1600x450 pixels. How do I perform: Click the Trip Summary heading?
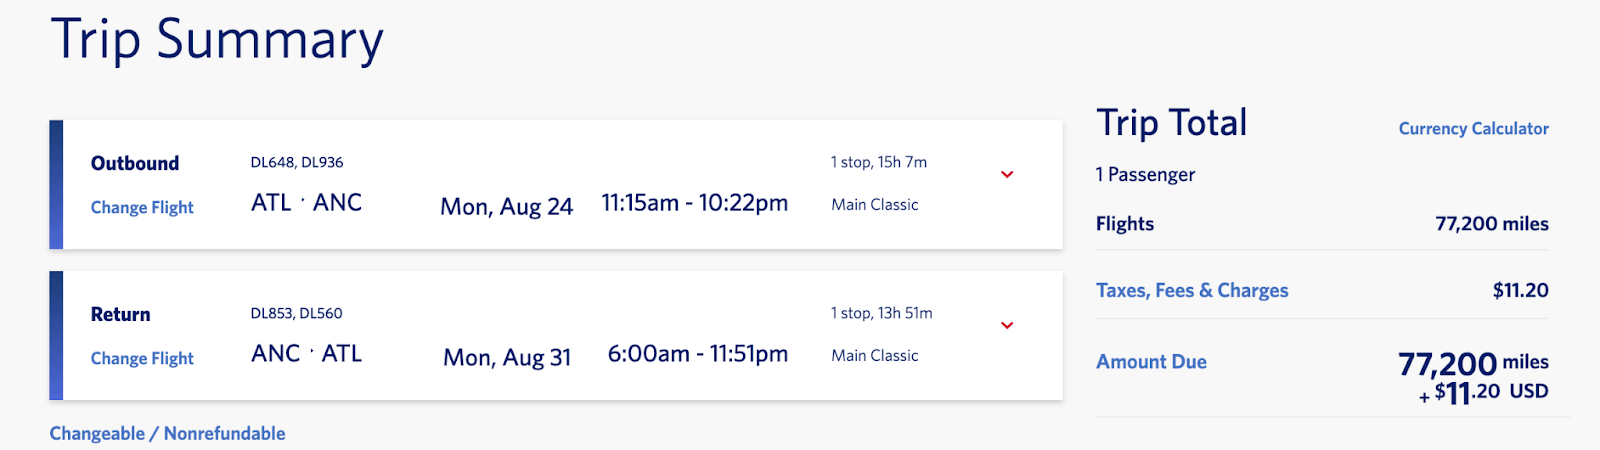pyautogui.click(x=217, y=40)
